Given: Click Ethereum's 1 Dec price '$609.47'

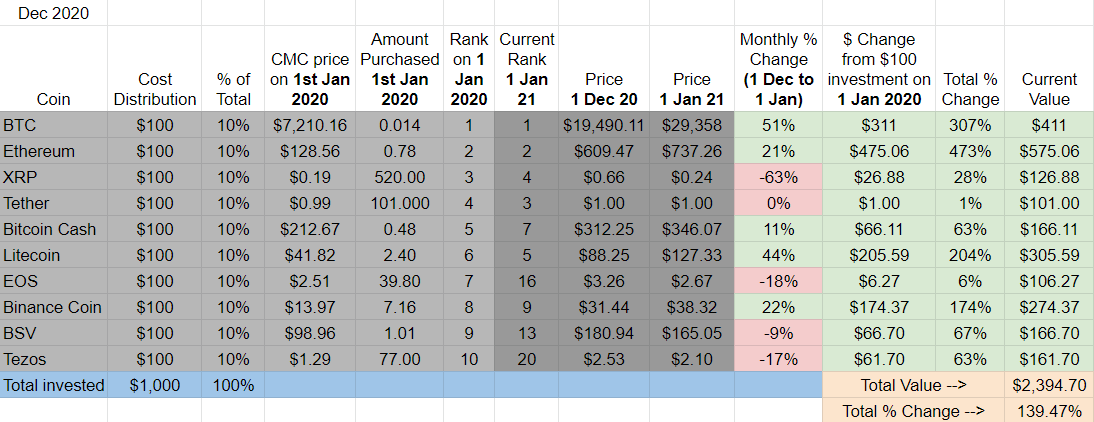Looking at the screenshot, I should pos(604,151).
